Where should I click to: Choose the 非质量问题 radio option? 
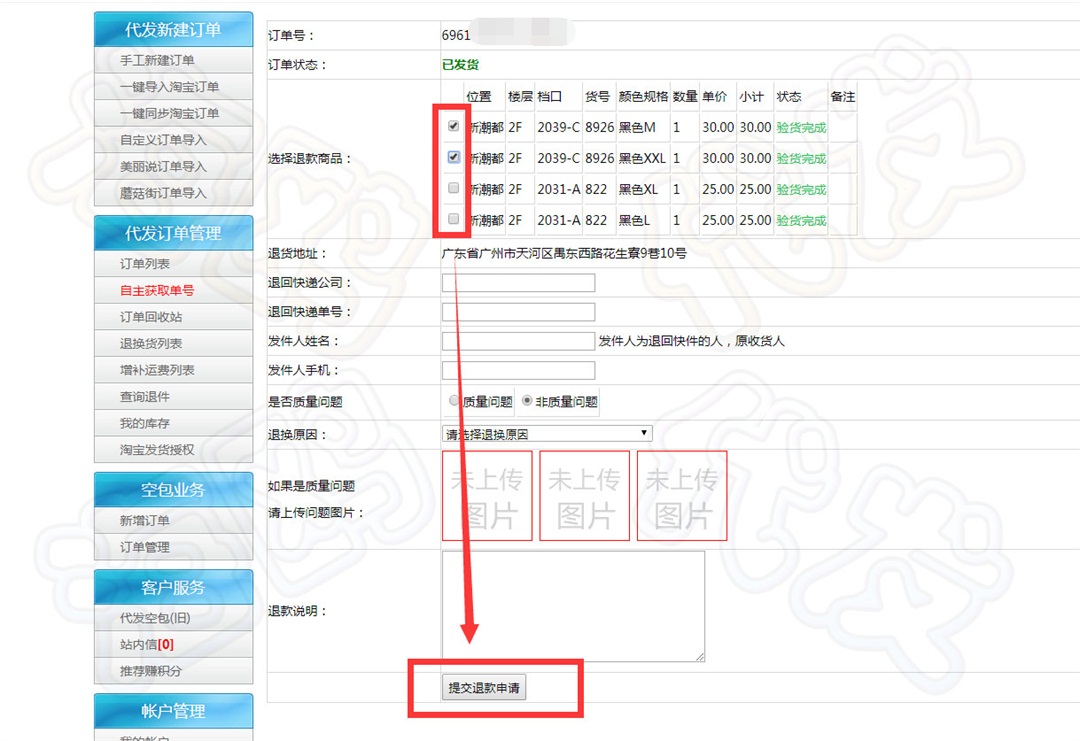[527, 401]
